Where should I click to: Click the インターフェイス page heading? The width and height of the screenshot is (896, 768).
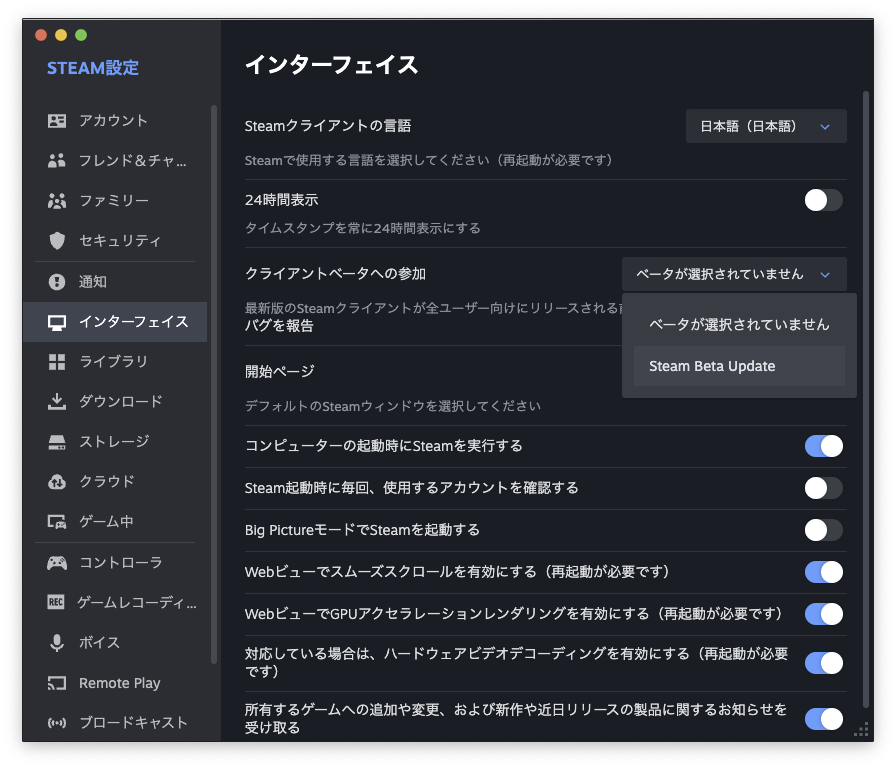coord(331,65)
